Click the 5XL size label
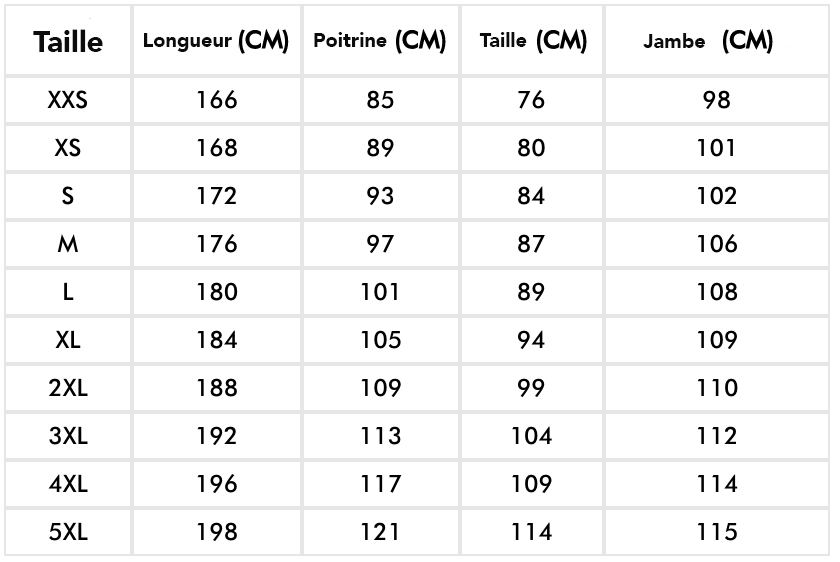 (68, 532)
